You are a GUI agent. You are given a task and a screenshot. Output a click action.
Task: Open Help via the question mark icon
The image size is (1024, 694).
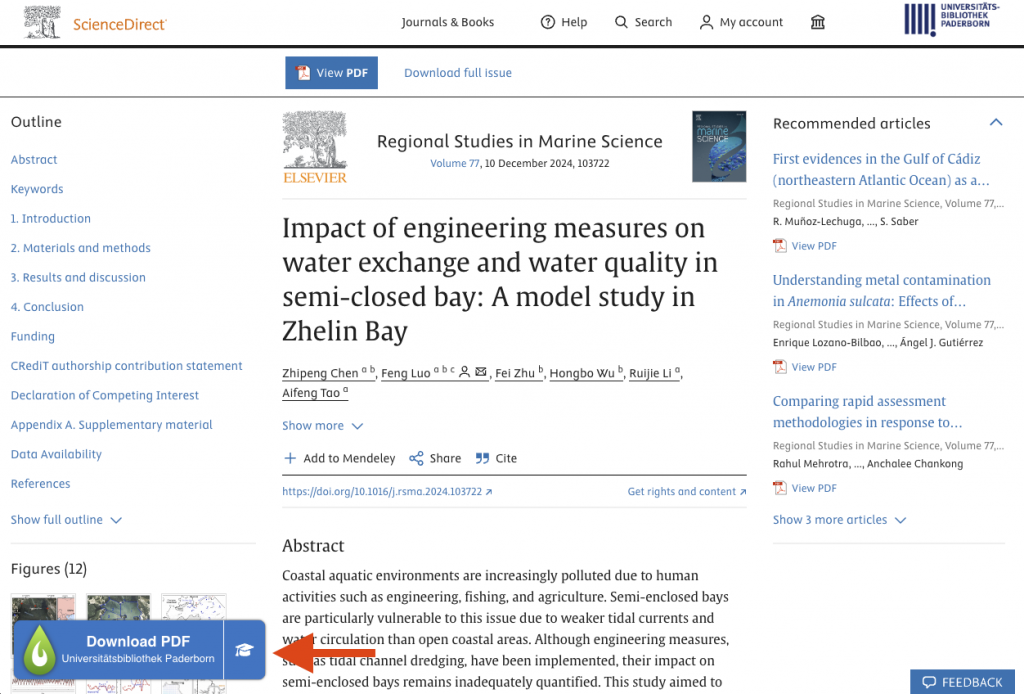(x=547, y=22)
